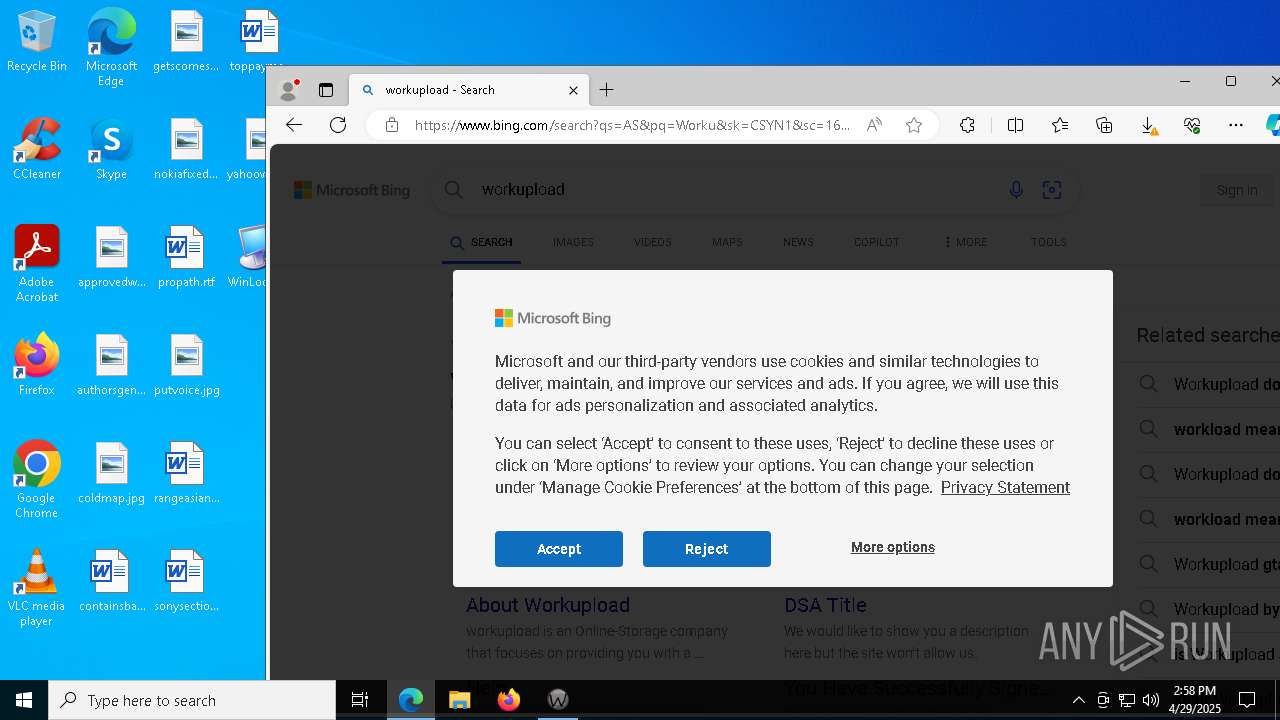View site information lock icon
Viewport: 1280px width, 720px height.
pos(392,125)
